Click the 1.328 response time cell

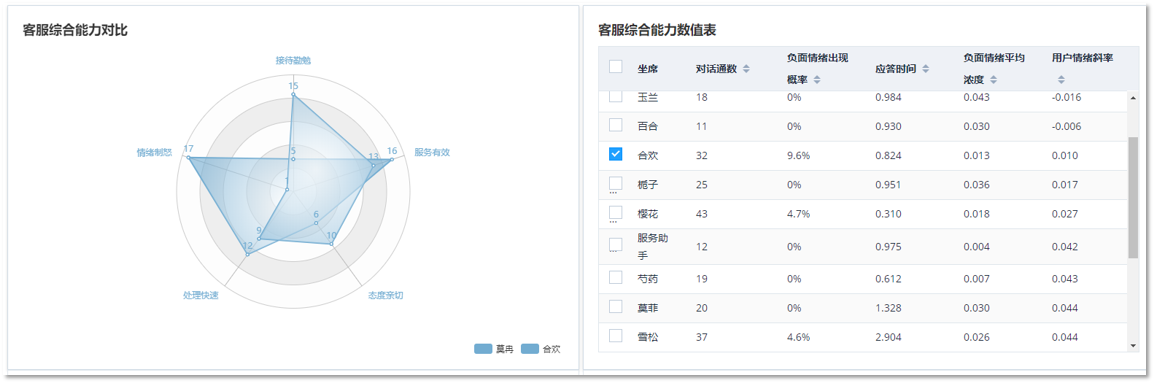pyautogui.click(x=888, y=308)
